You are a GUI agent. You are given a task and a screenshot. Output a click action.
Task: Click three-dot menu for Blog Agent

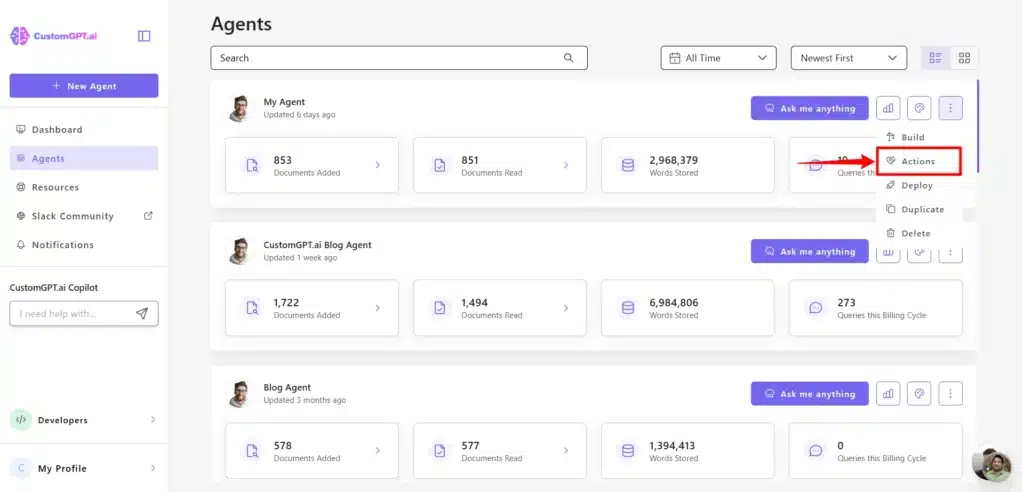click(951, 394)
